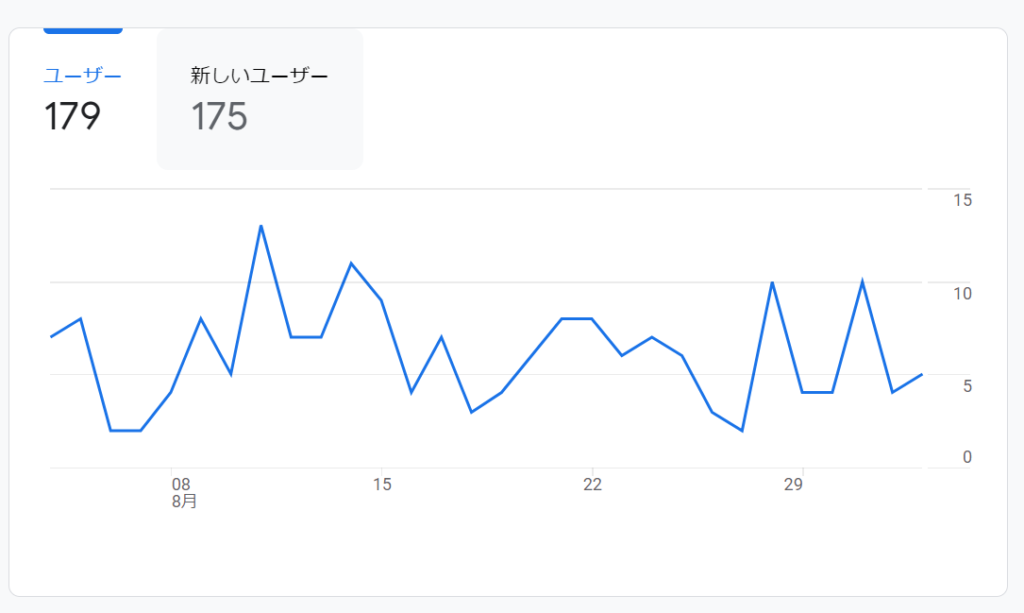
Task: Click the line's final point at the right end
Action: coord(921,374)
